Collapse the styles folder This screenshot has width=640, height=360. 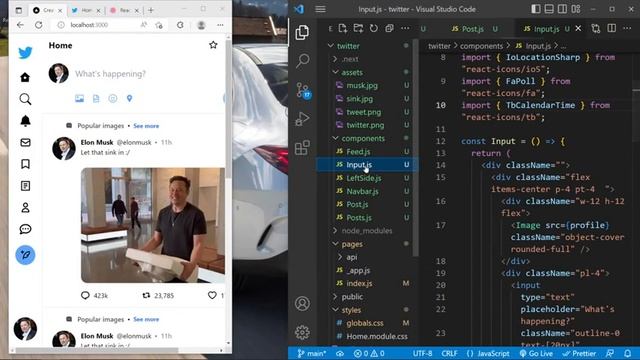[336, 310]
